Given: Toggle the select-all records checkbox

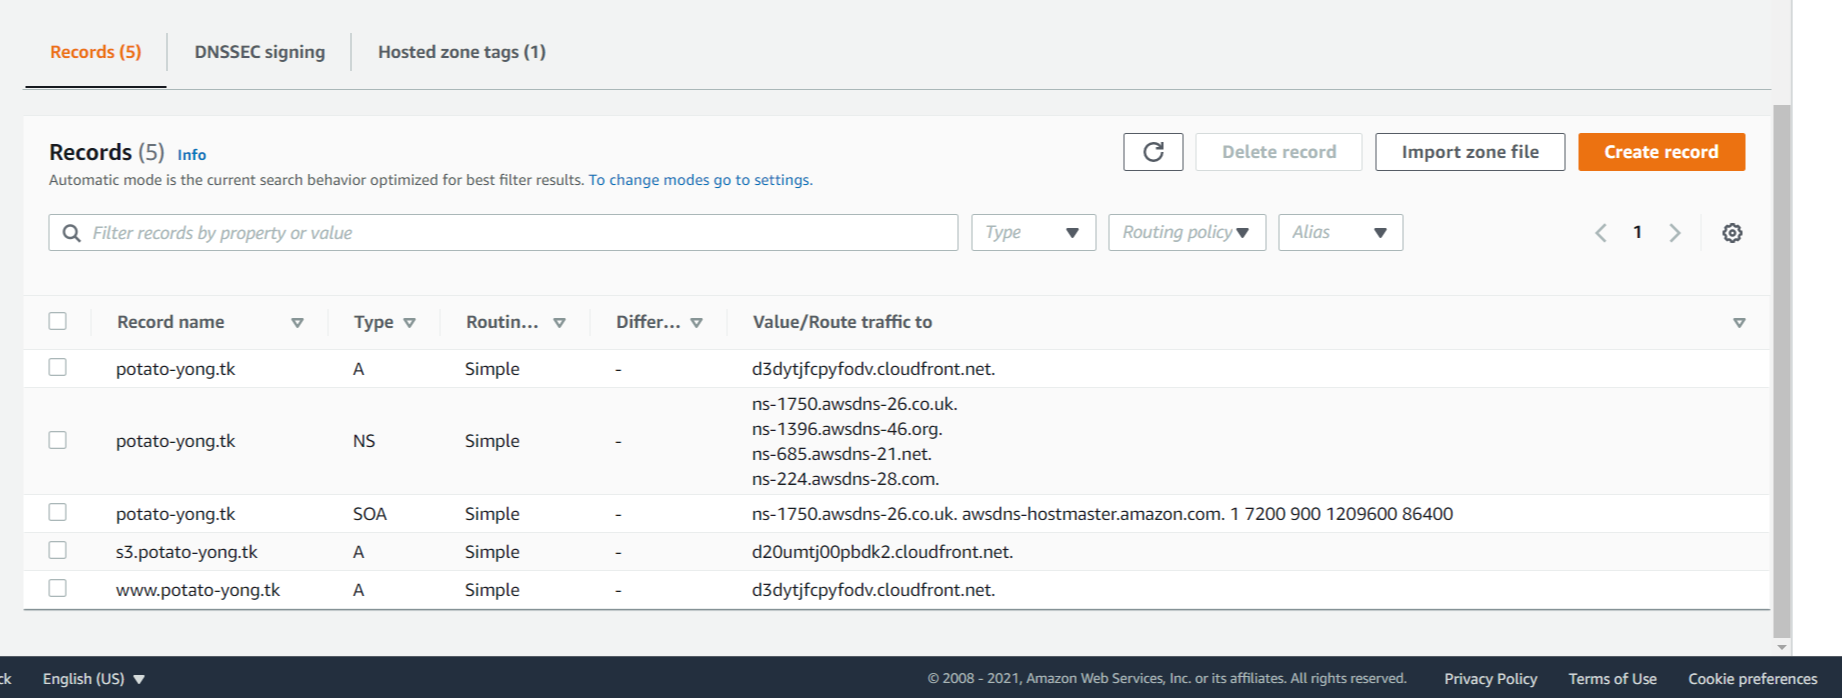Looking at the screenshot, I should point(58,321).
